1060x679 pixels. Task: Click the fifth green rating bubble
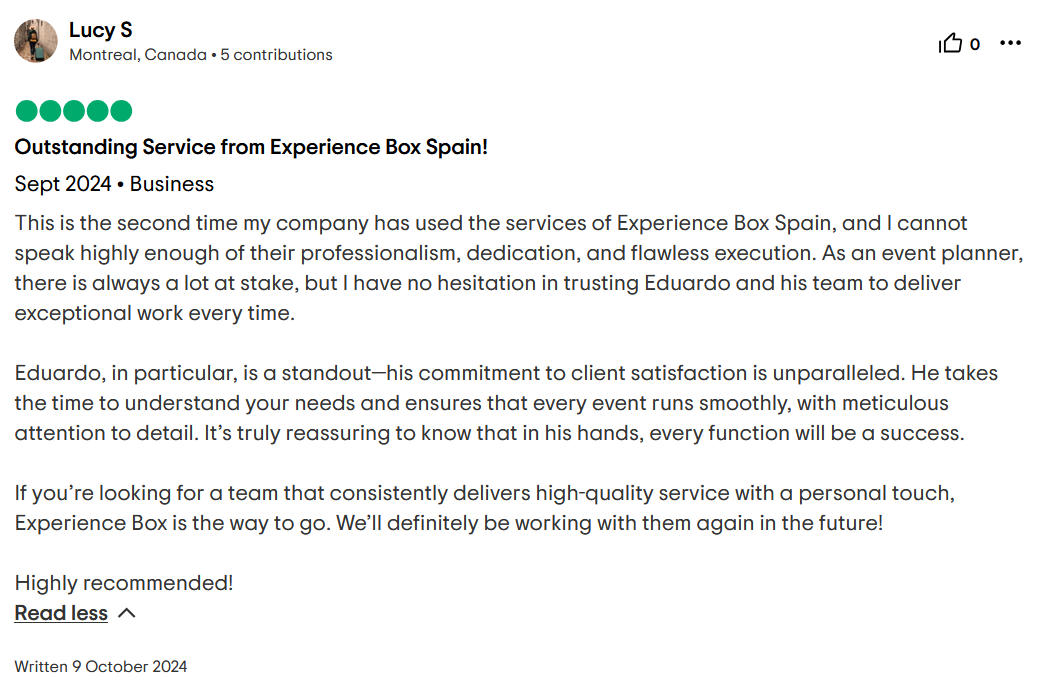click(121, 111)
